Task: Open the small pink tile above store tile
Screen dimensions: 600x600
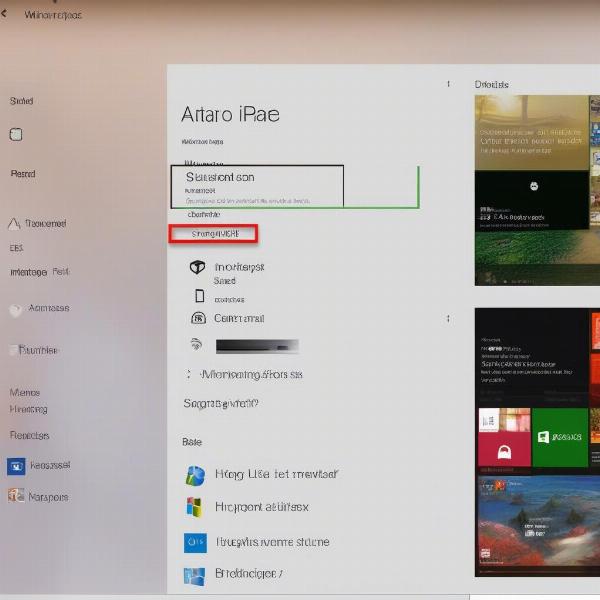Action: click(504, 420)
